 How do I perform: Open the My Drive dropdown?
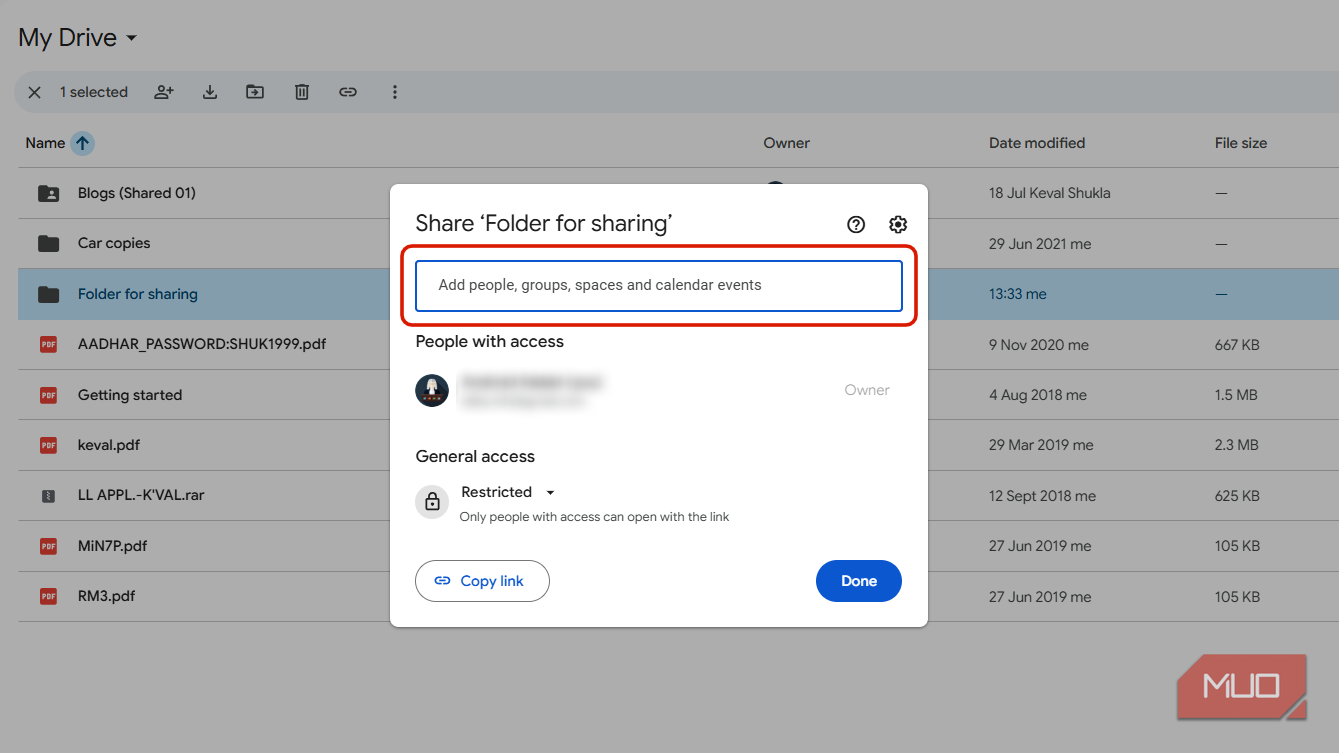(78, 38)
